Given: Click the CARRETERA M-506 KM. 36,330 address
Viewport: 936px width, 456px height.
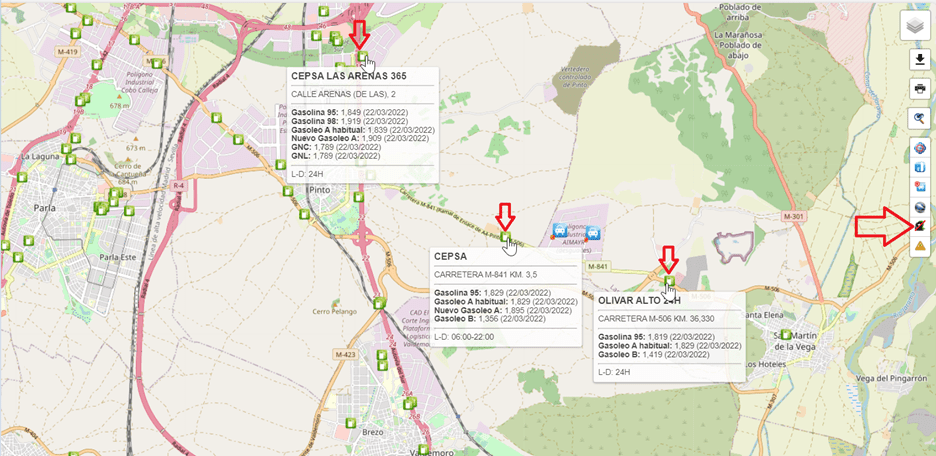Looking at the screenshot, I should (x=655, y=318).
